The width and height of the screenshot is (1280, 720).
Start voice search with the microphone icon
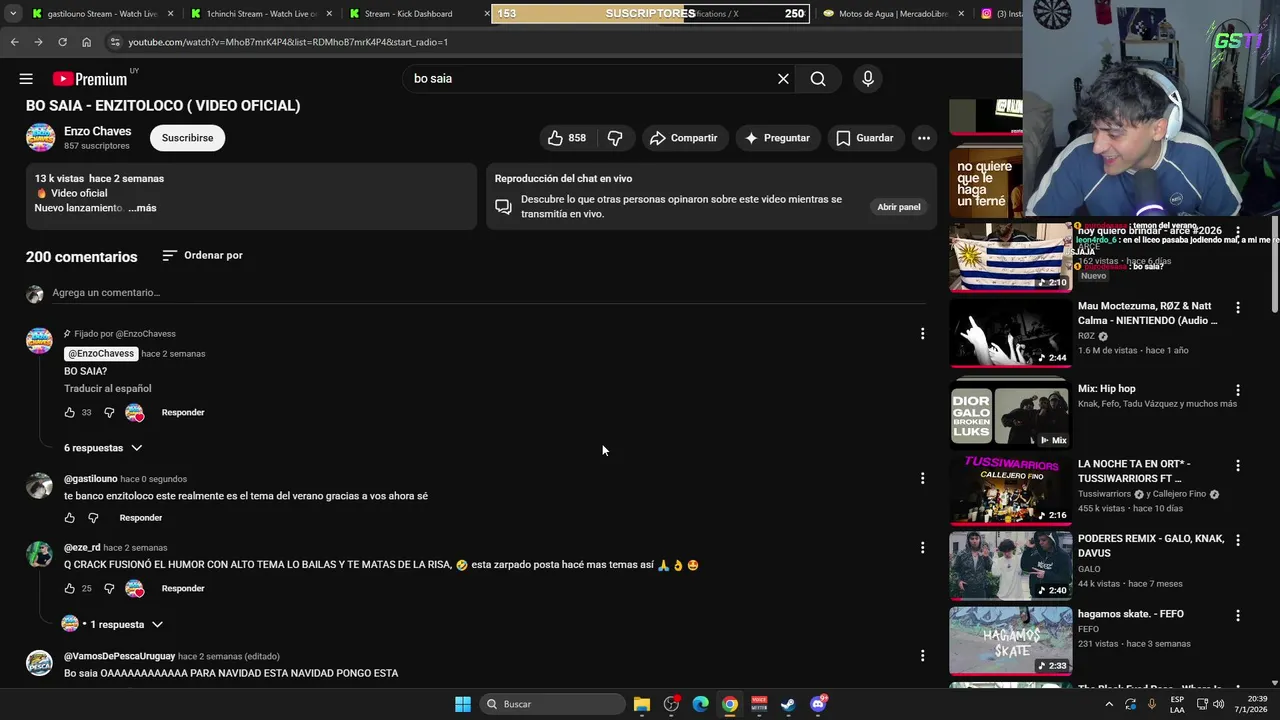tap(868, 79)
